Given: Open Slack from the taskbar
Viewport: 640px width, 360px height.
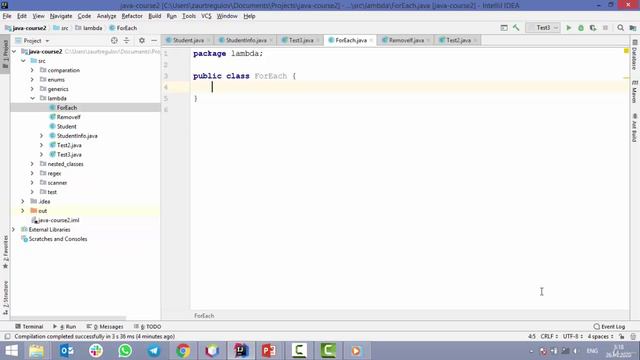Looking at the screenshot, I should (x=96, y=351).
